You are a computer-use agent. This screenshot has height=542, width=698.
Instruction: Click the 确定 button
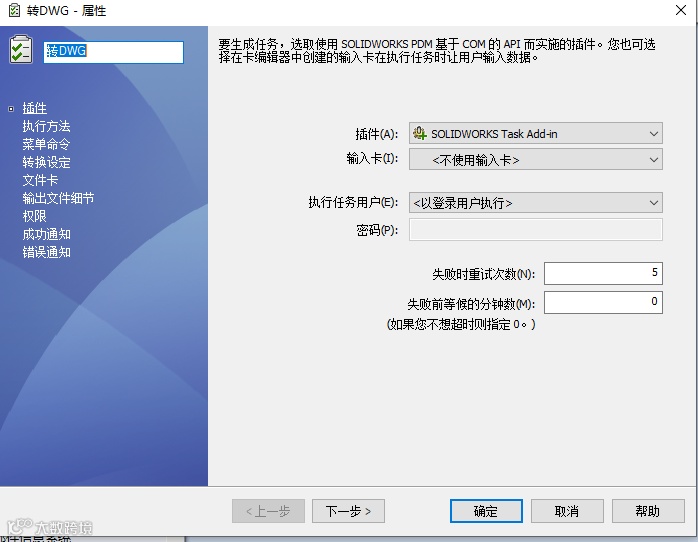(x=486, y=511)
